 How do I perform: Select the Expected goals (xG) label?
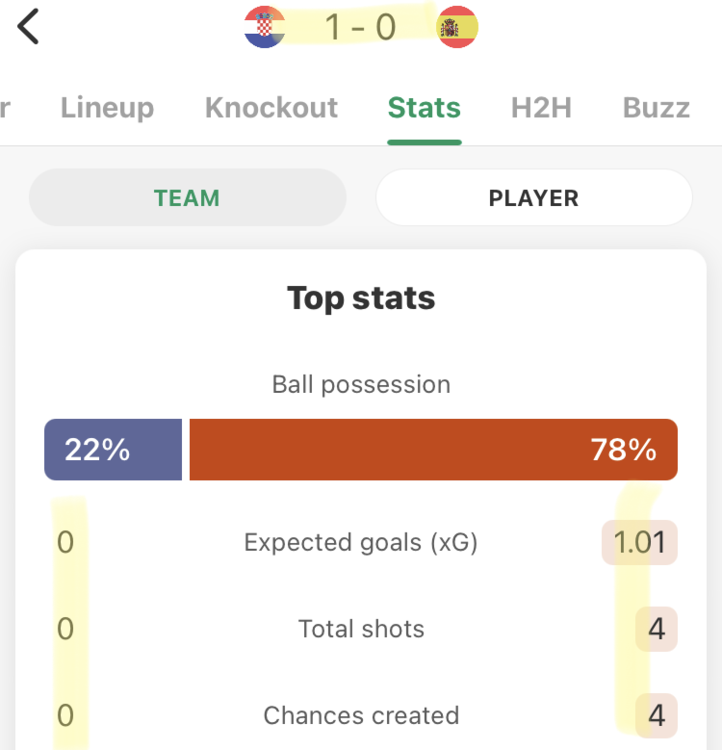pos(361,543)
